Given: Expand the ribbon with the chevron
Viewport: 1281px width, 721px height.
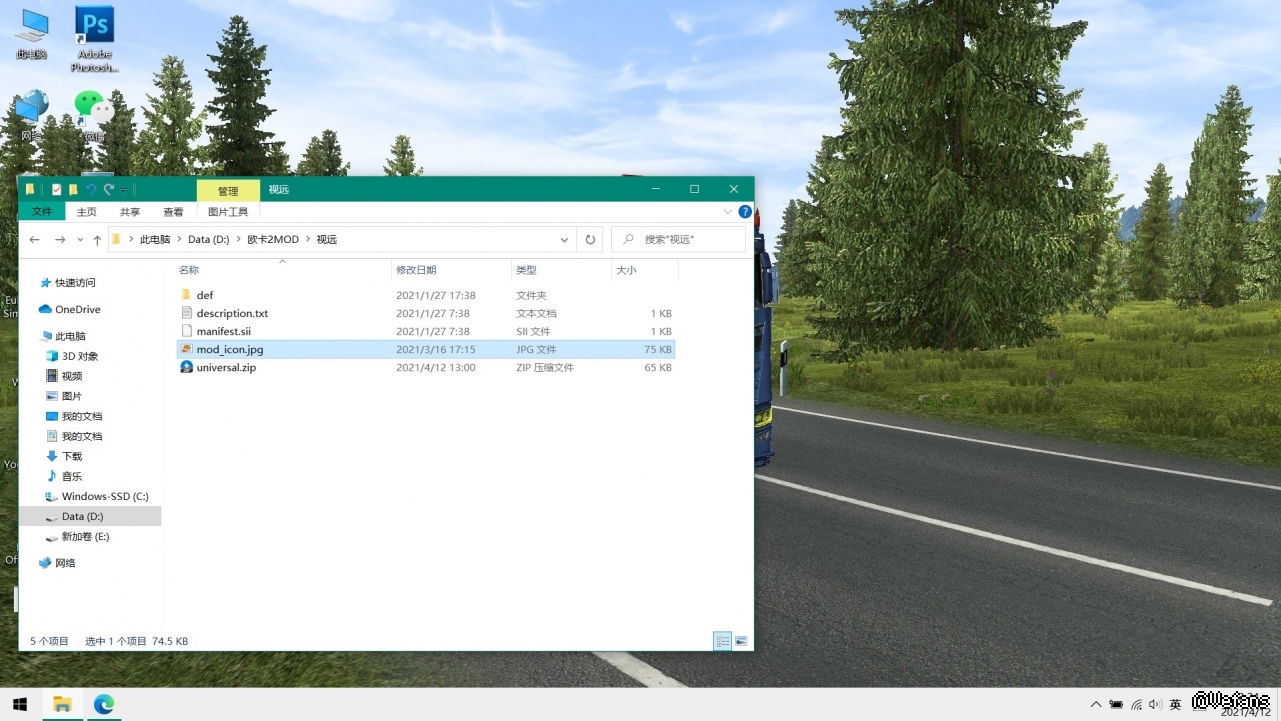Looking at the screenshot, I should 727,212.
